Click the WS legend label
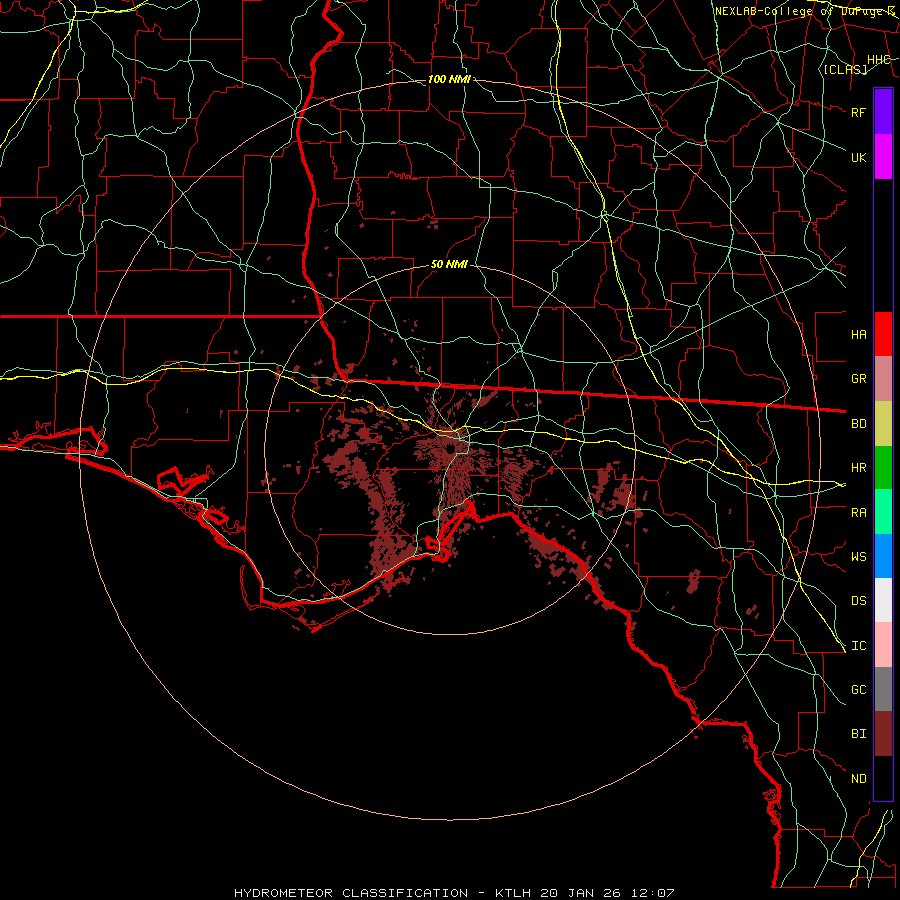 pyautogui.click(x=858, y=556)
